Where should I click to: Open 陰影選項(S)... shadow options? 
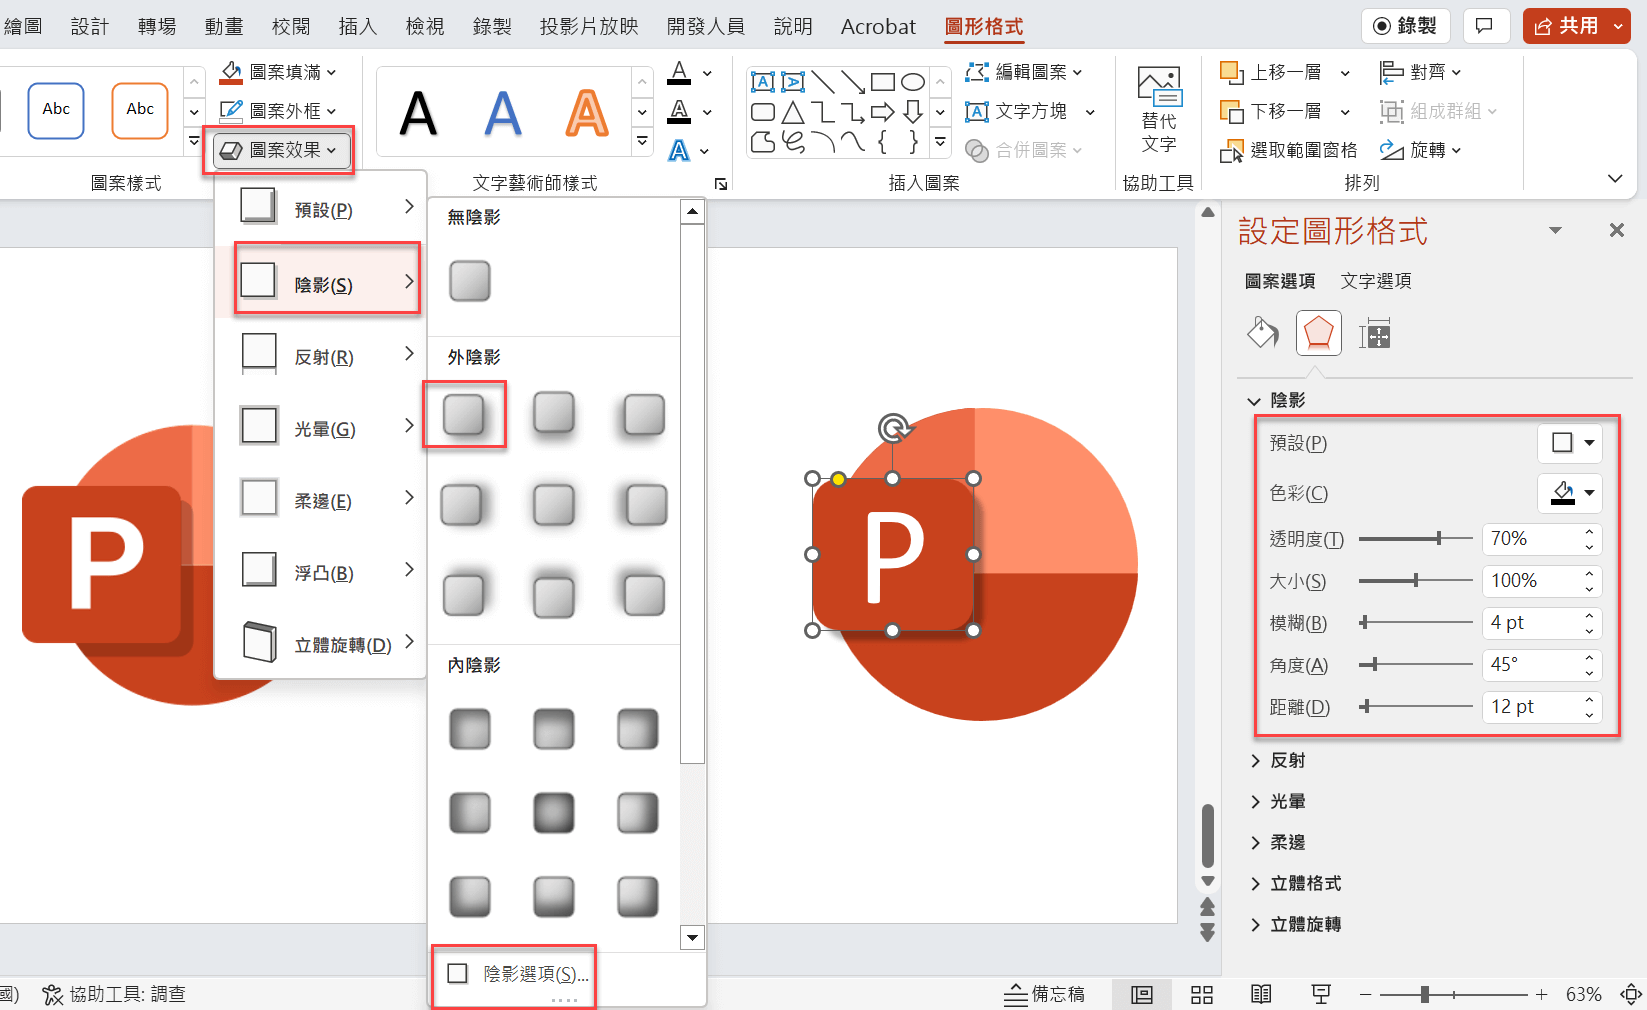[x=516, y=974]
